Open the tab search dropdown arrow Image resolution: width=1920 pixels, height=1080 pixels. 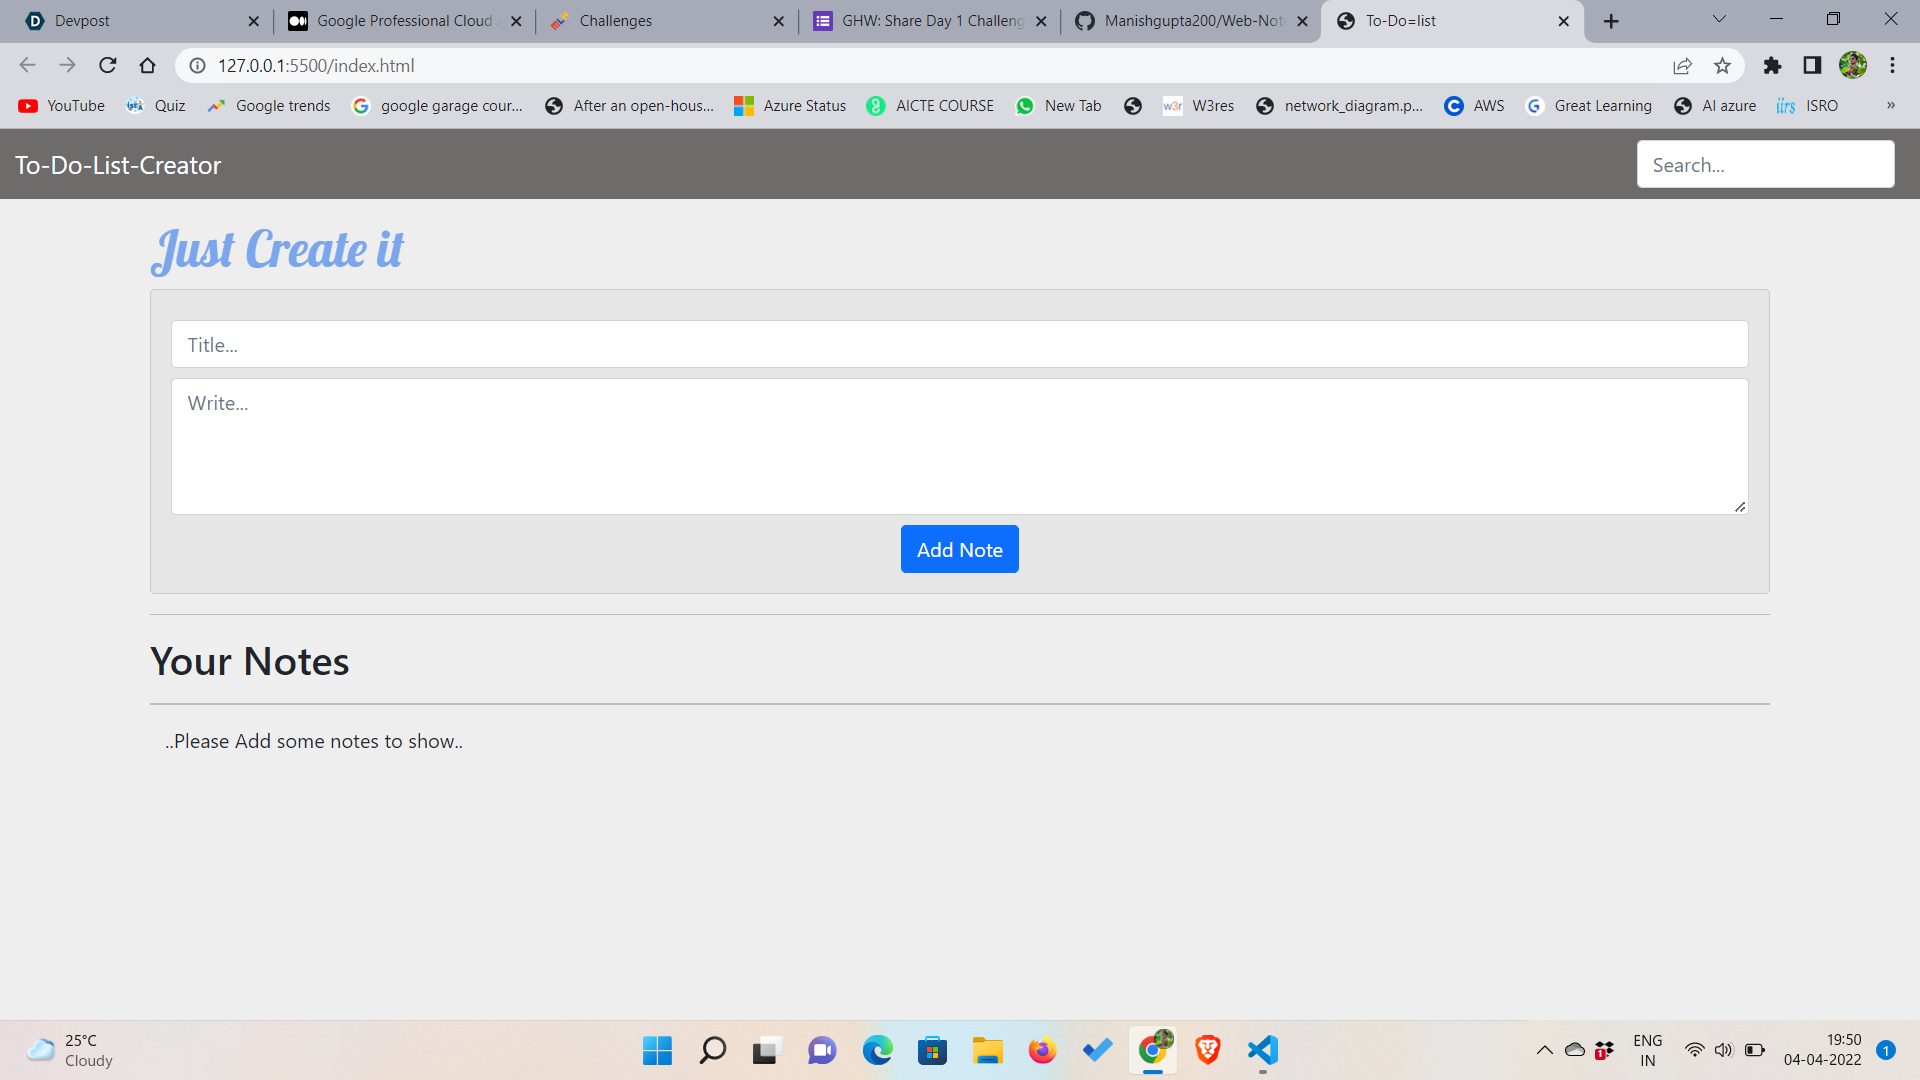pos(1719,19)
